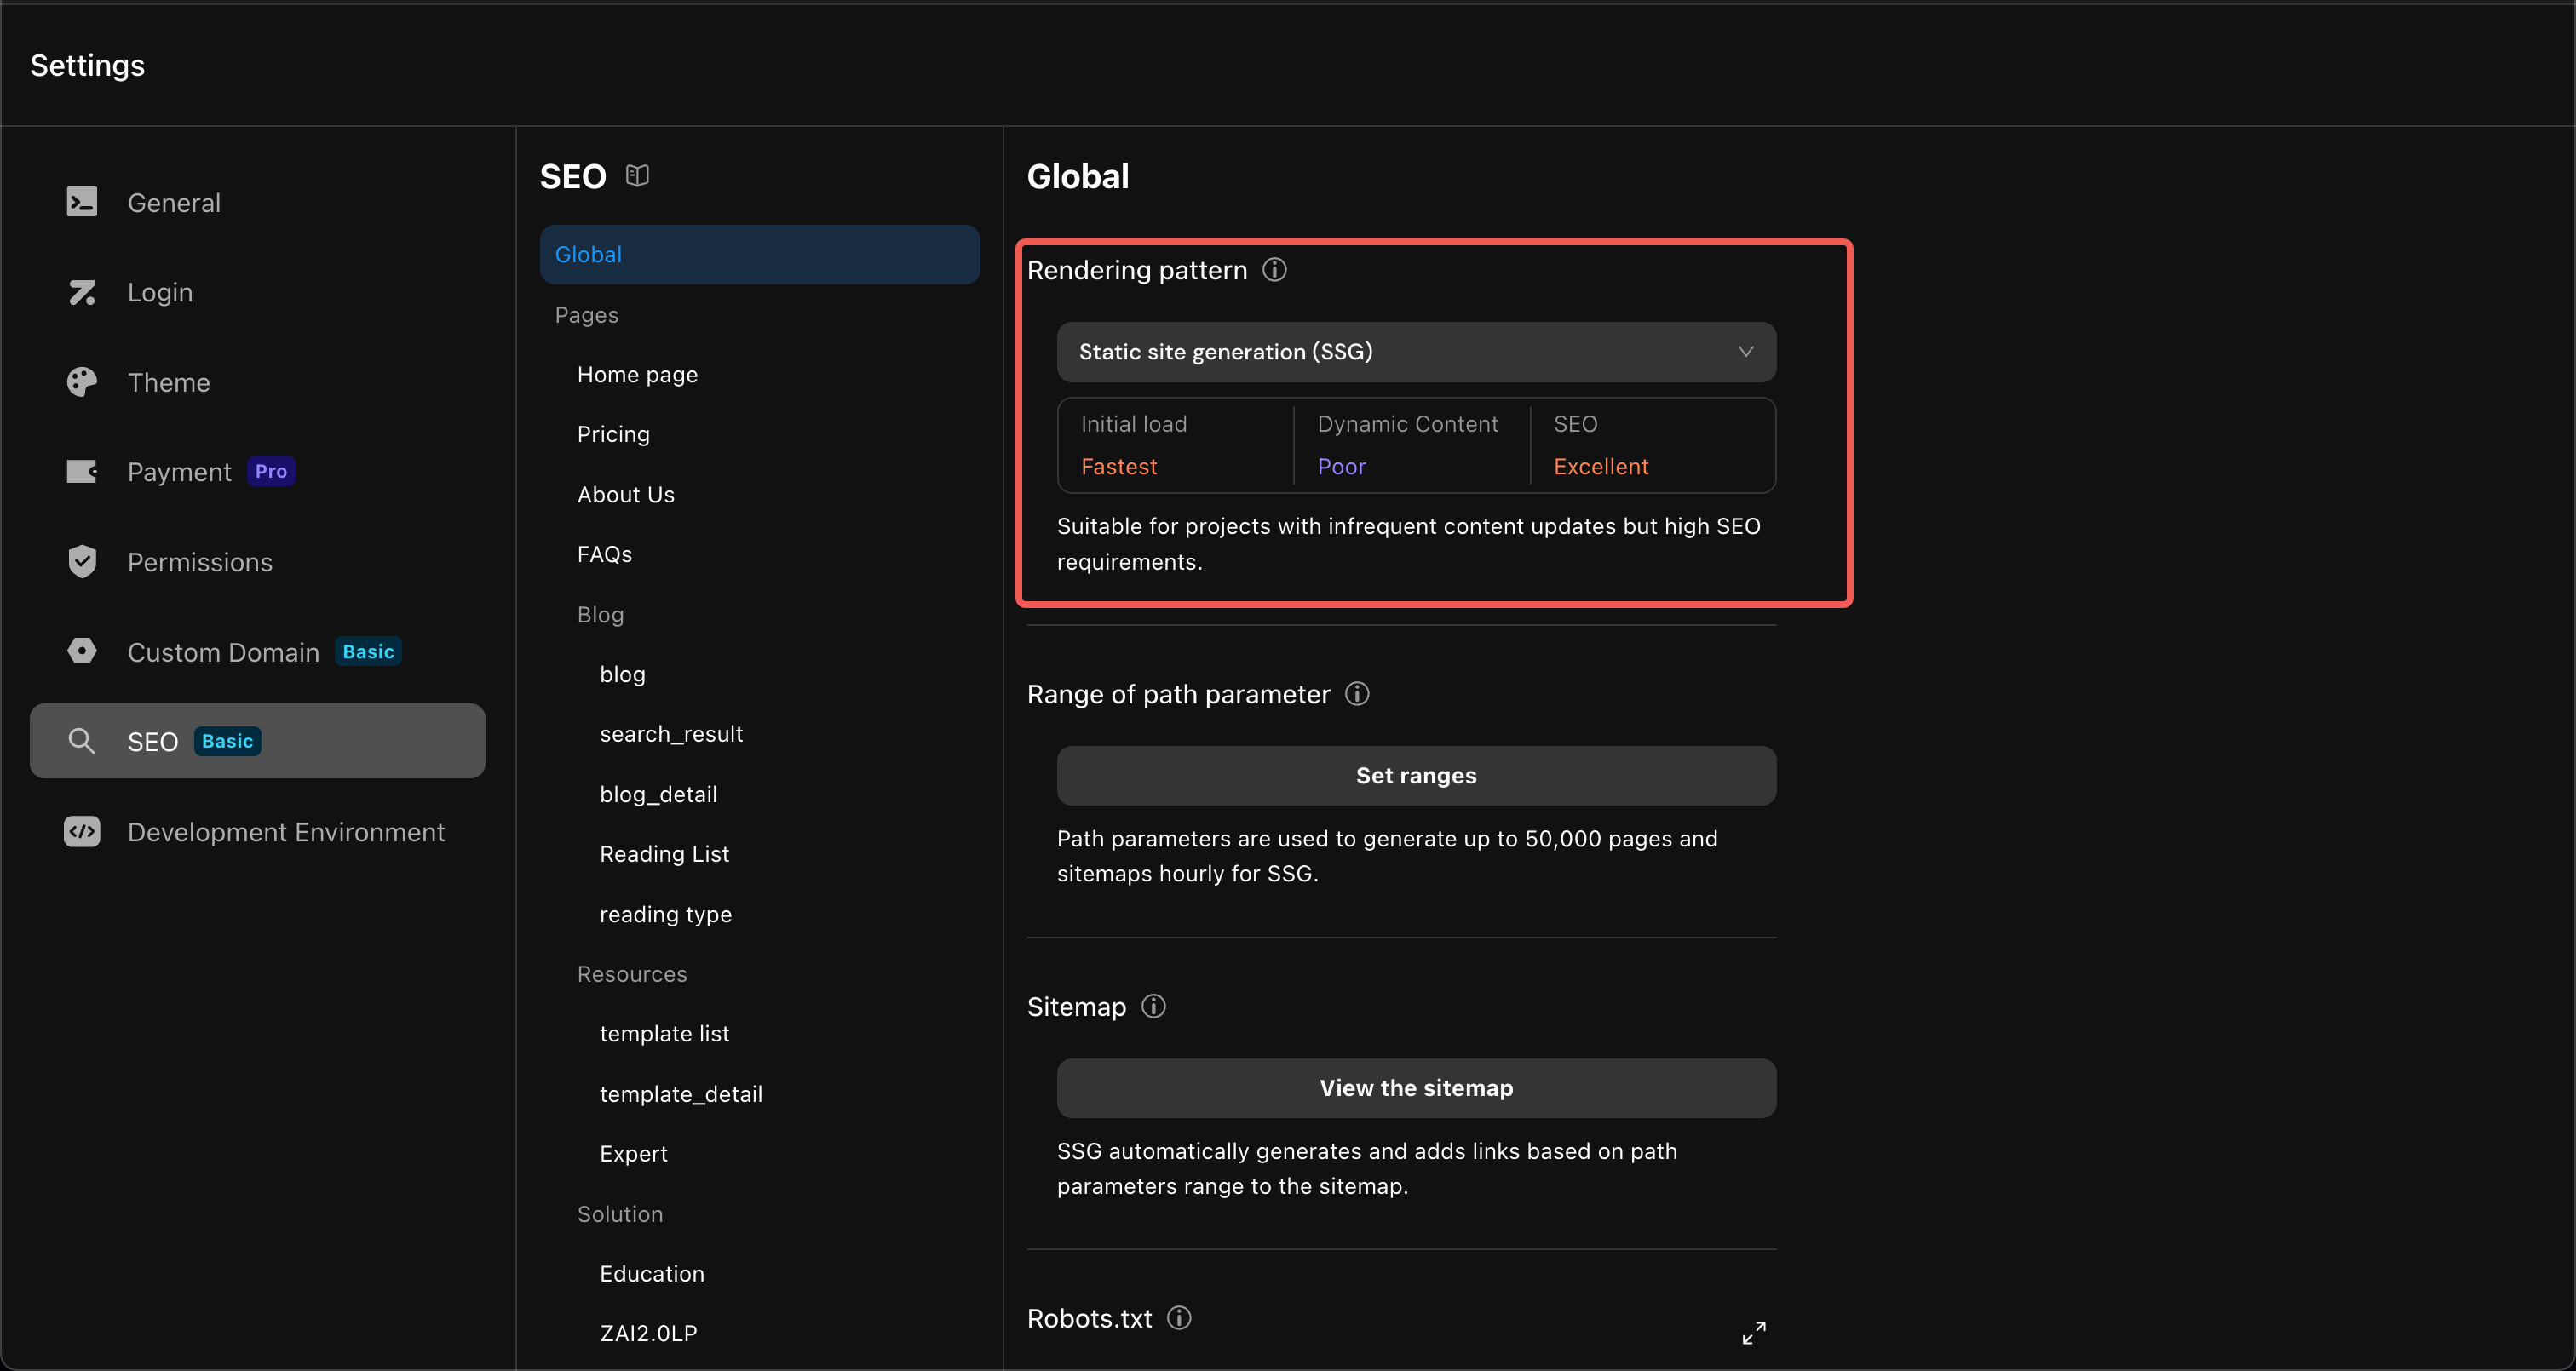
Task: Click the General terminal icon
Action: click(82, 202)
